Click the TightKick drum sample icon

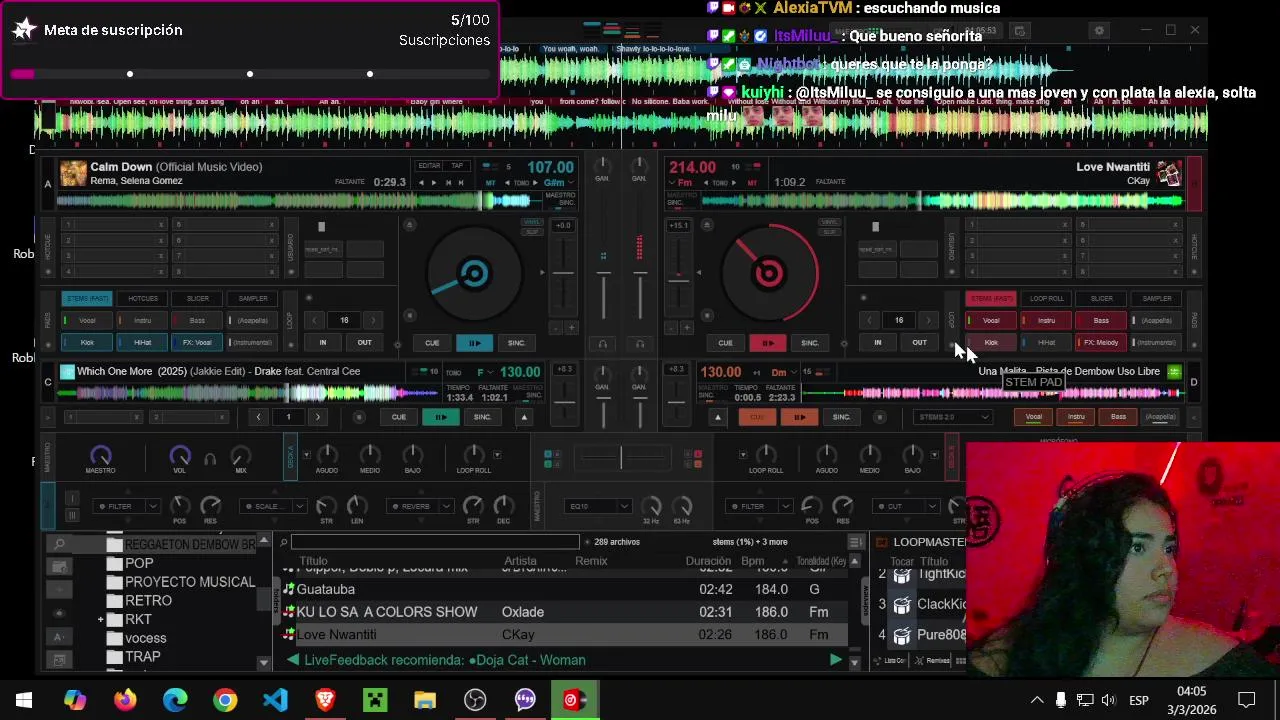click(902, 575)
